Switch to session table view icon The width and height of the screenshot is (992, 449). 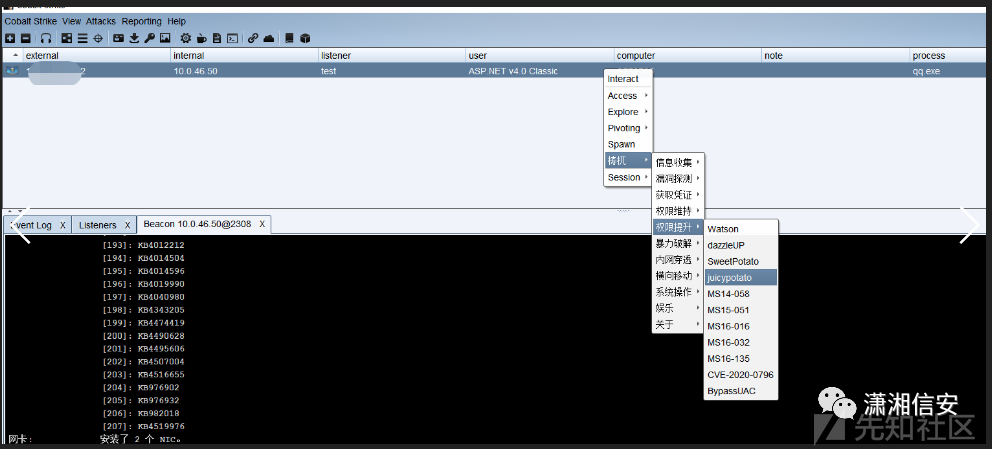(x=82, y=39)
